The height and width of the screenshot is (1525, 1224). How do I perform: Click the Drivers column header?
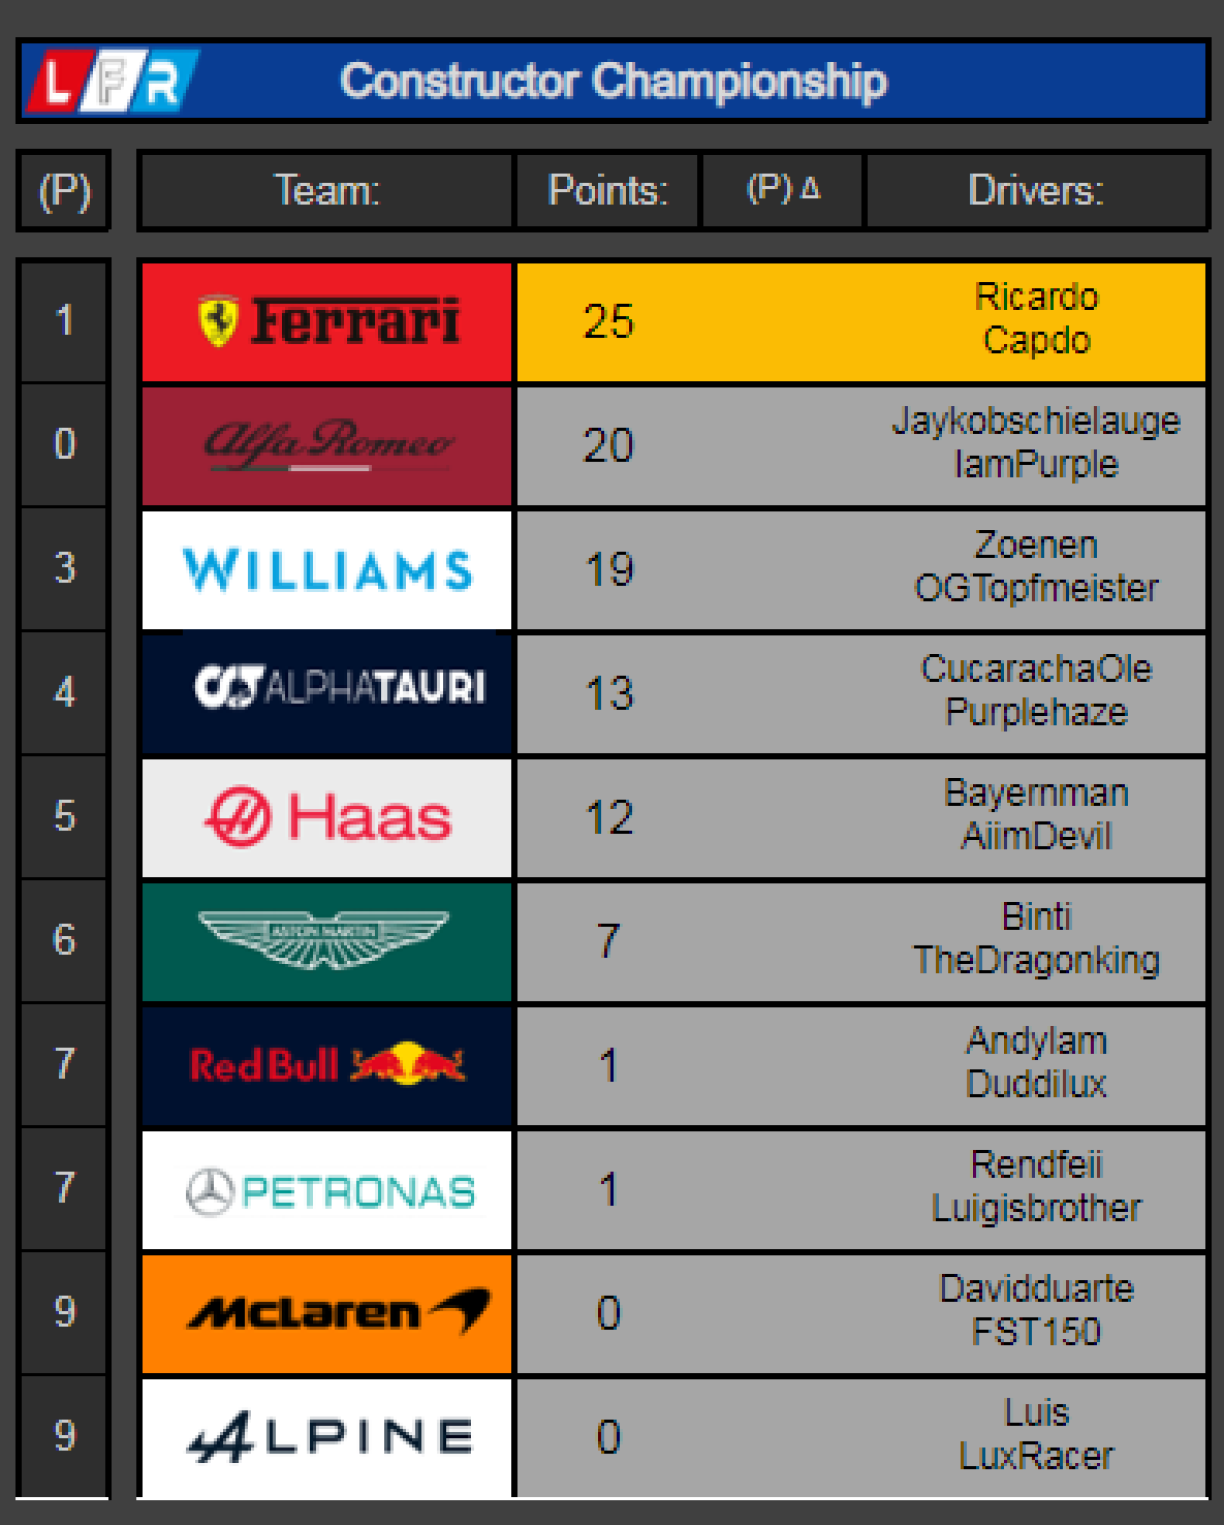click(x=1036, y=190)
